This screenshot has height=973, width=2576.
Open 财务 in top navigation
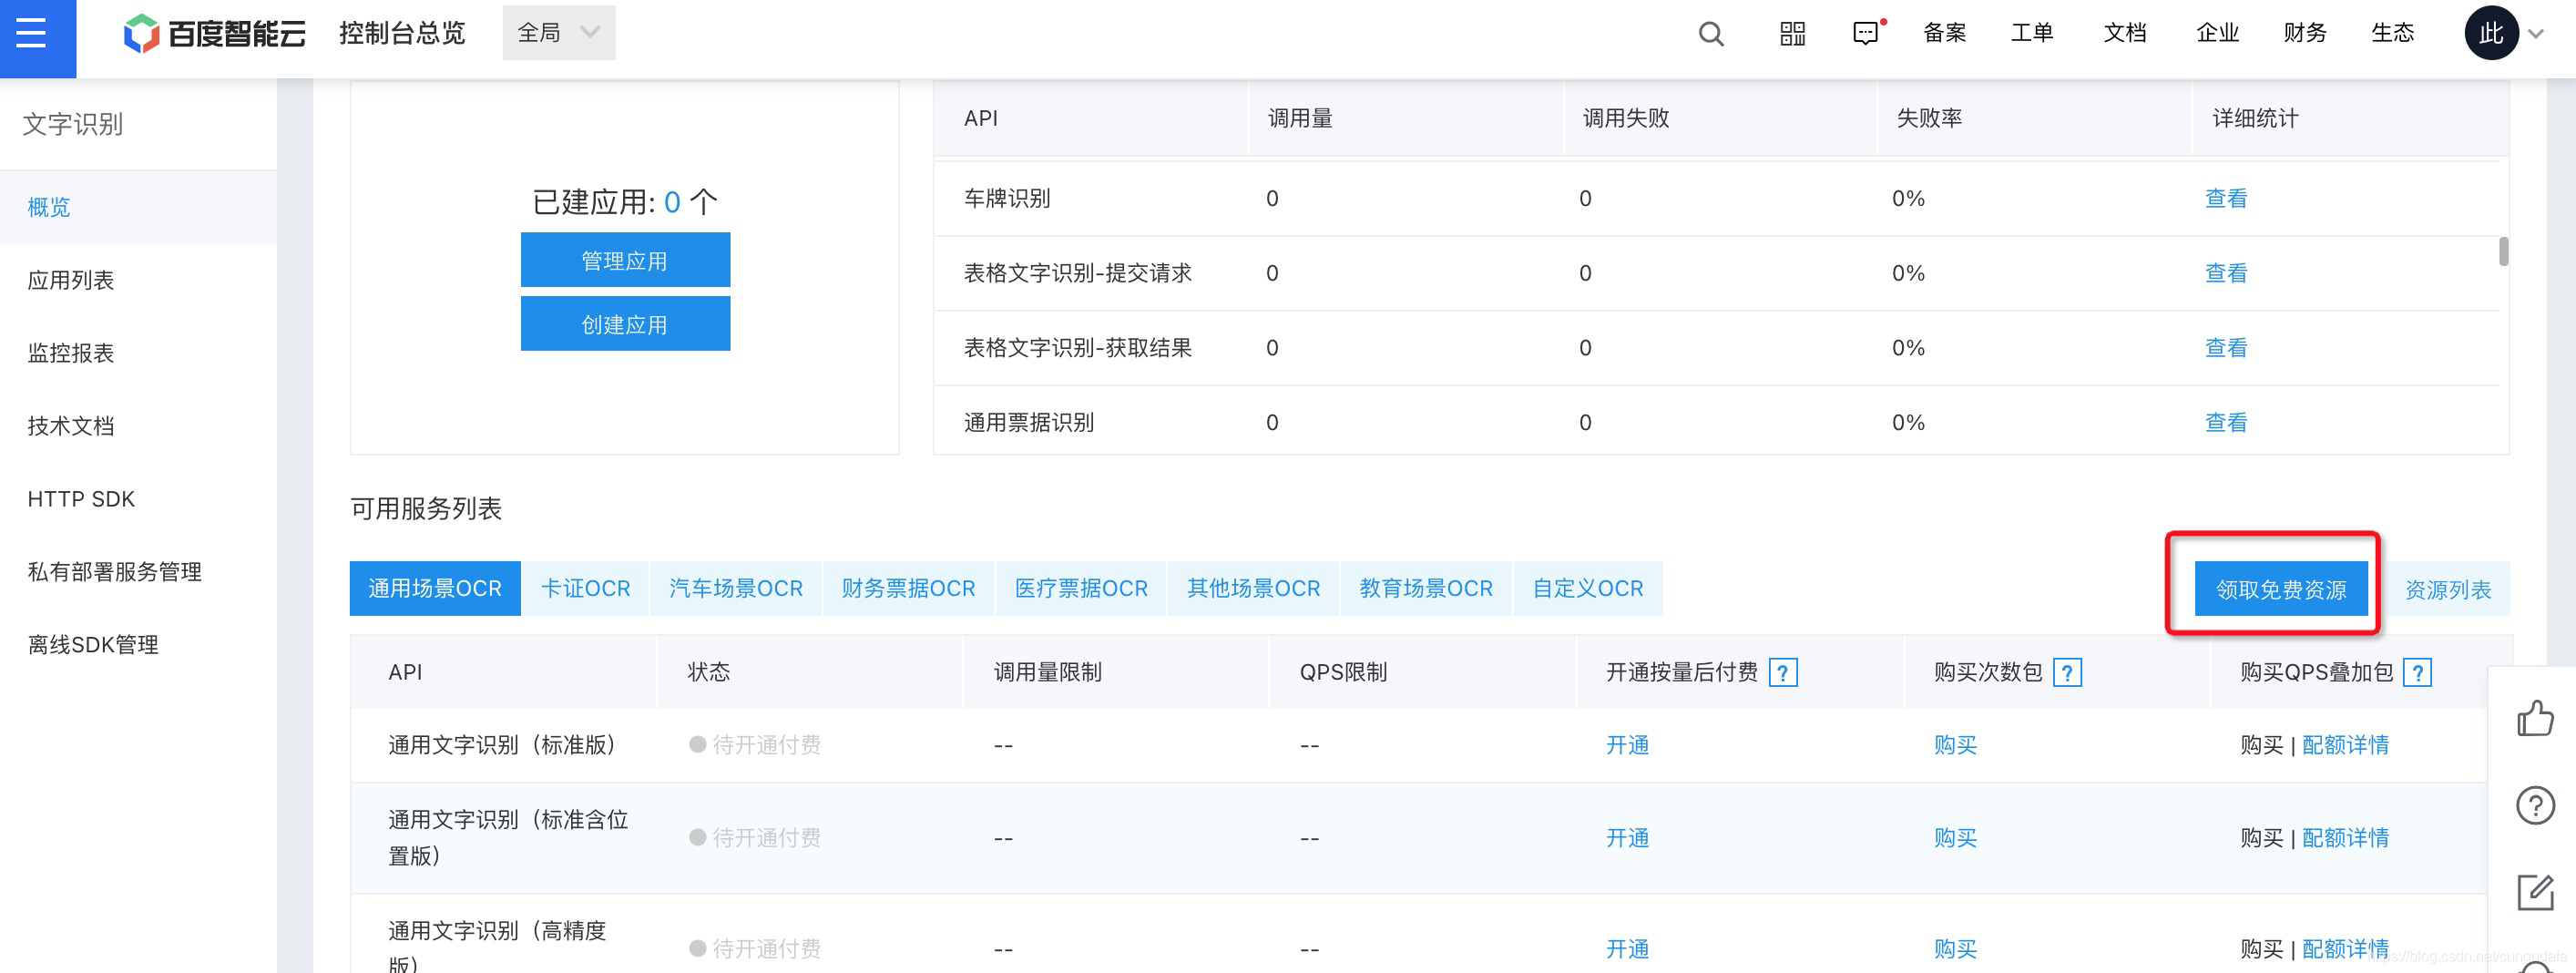[x=2304, y=33]
